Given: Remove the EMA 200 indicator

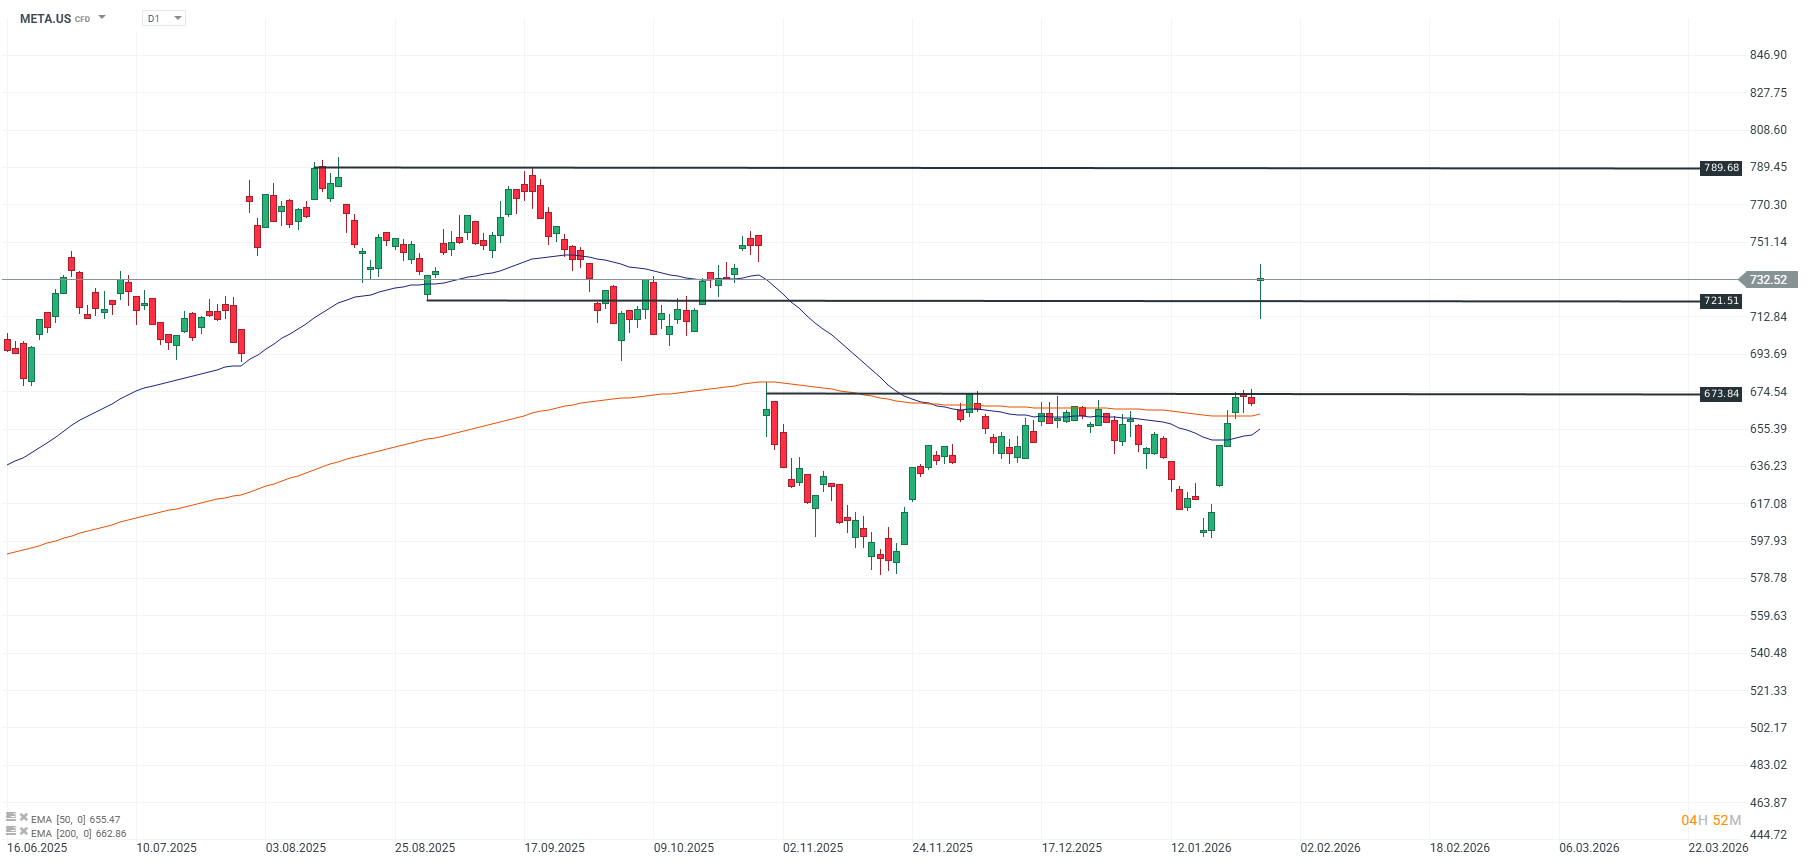Looking at the screenshot, I should pyautogui.click(x=24, y=831).
